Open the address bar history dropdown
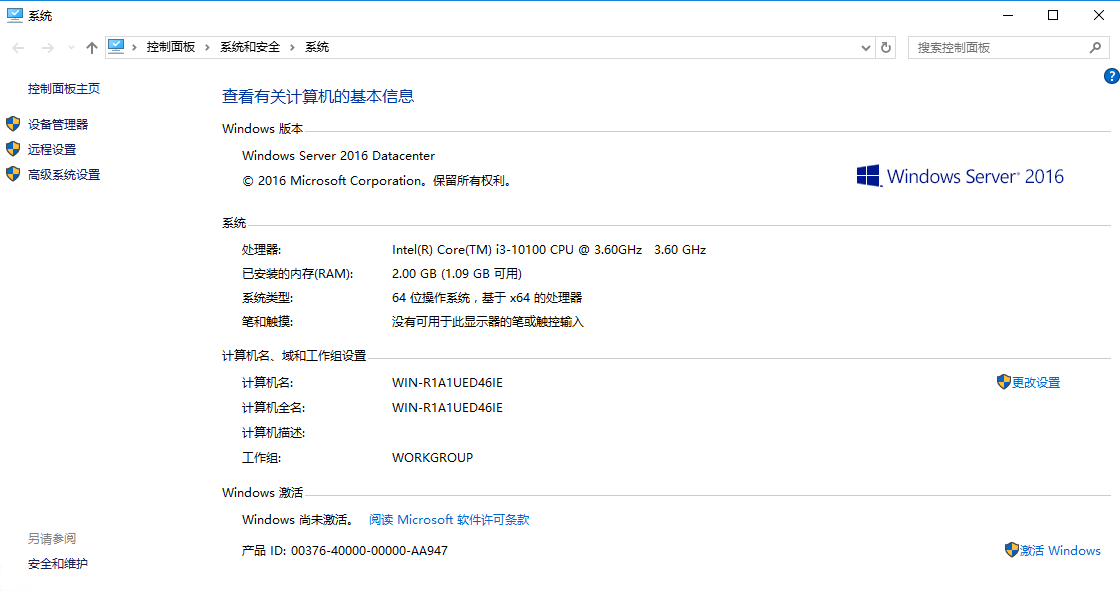The height and width of the screenshot is (591, 1120). pos(866,48)
